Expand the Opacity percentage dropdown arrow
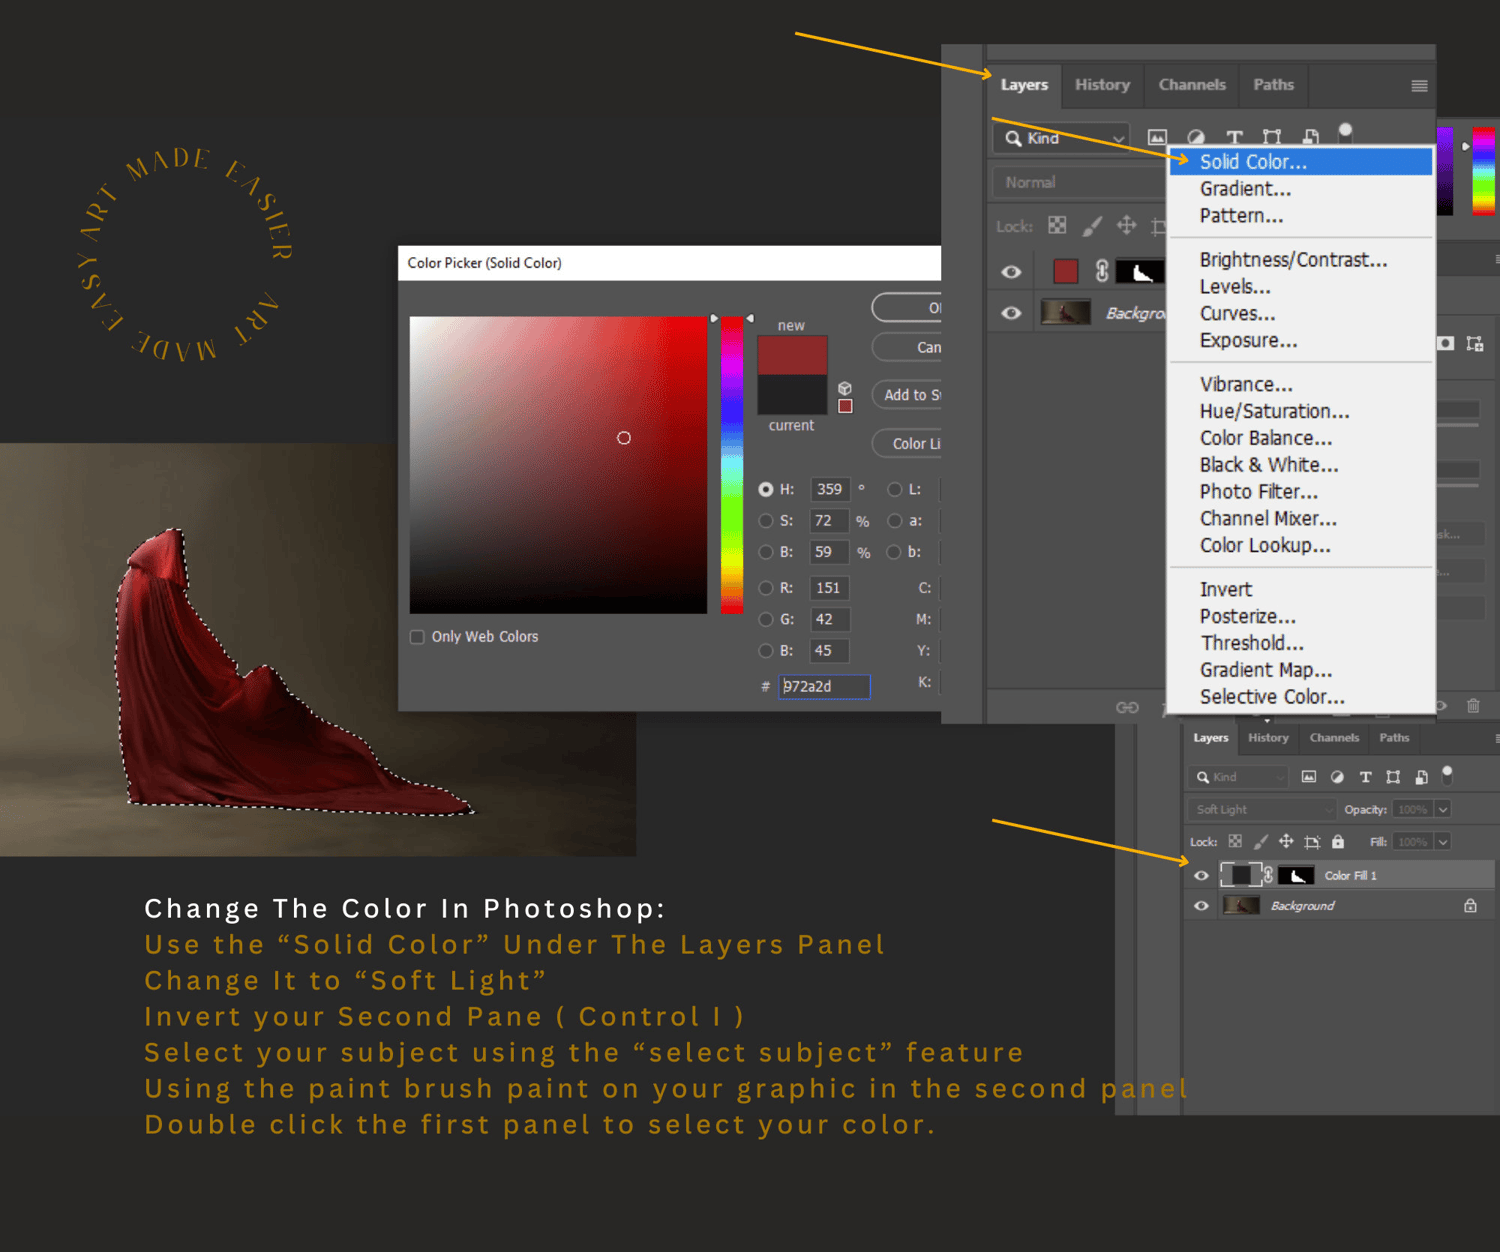Viewport: 1500px width, 1252px height. coord(1443,809)
